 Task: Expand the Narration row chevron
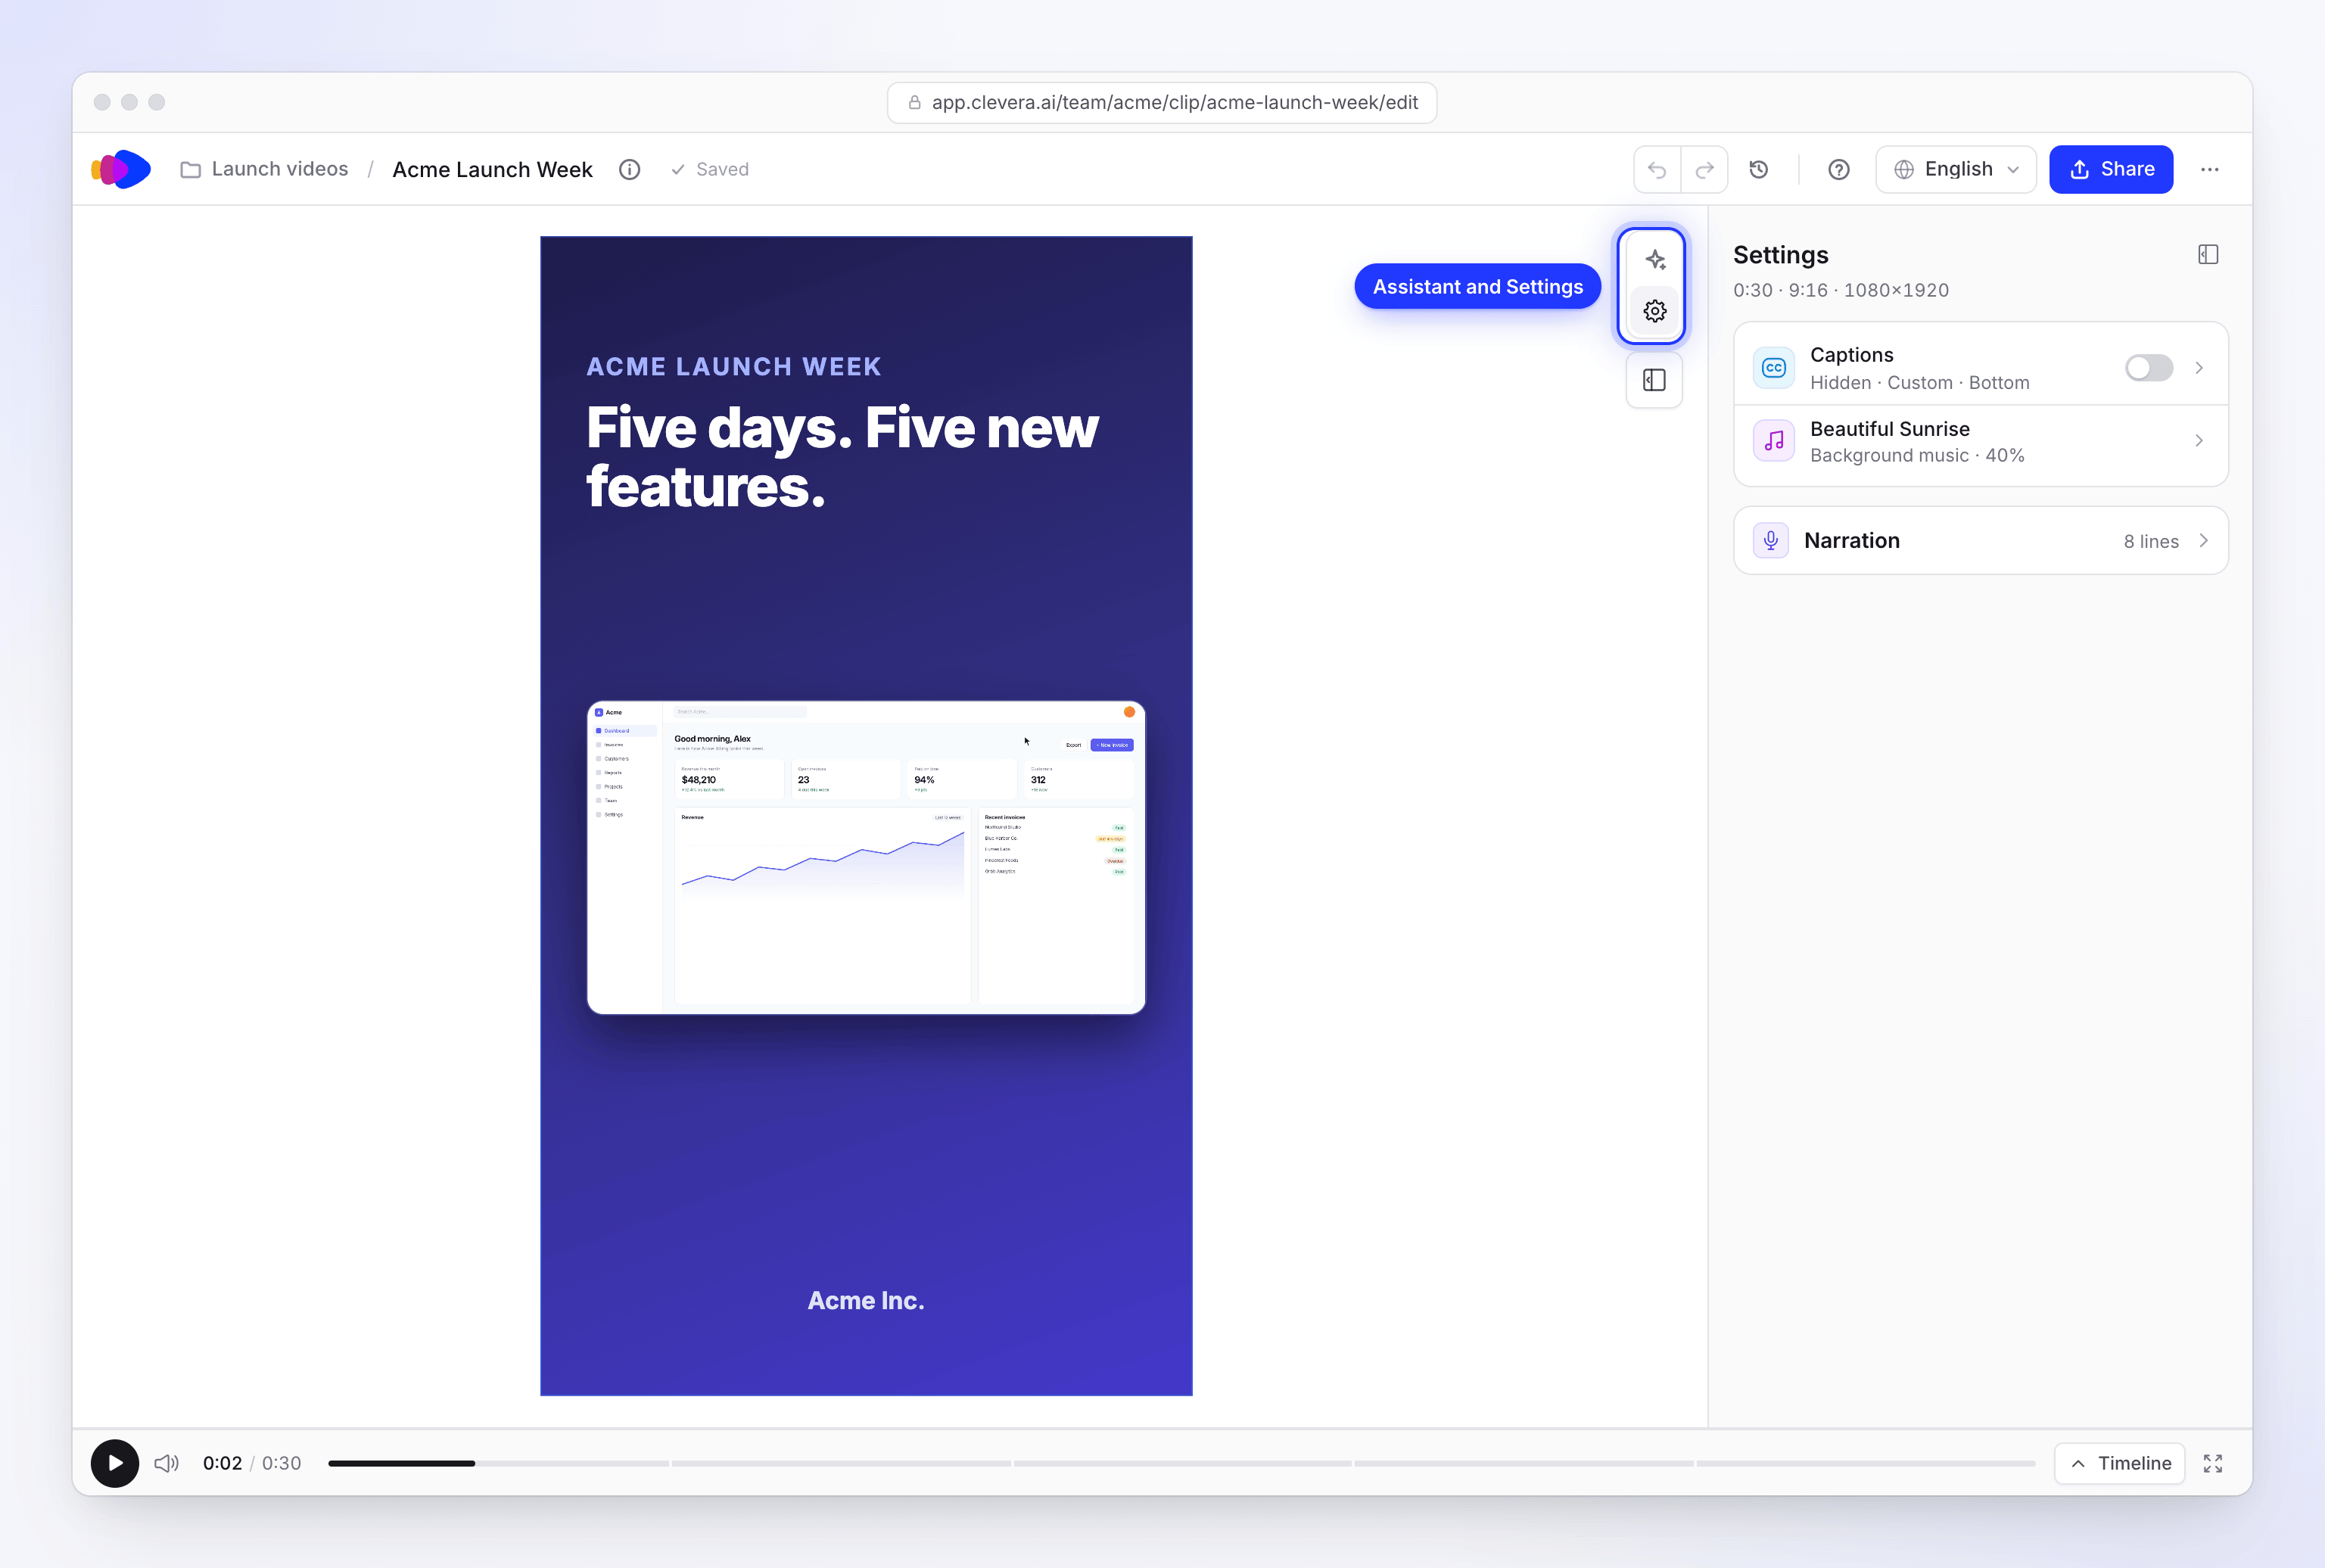point(2203,540)
